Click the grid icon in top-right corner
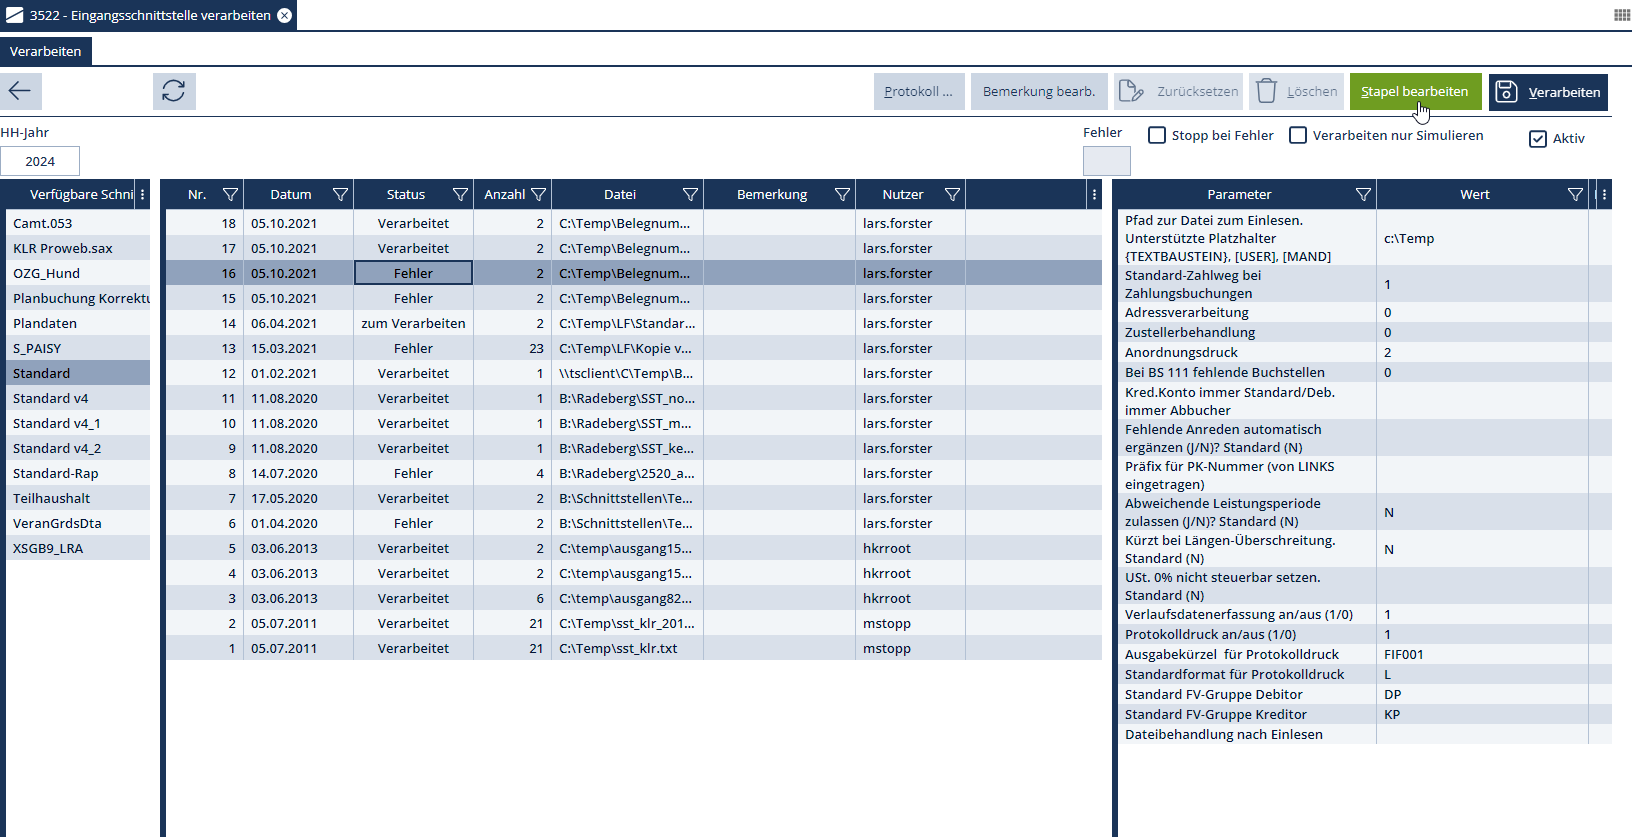1639x837 pixels. pyautogui.click(x=1622, y=15)
